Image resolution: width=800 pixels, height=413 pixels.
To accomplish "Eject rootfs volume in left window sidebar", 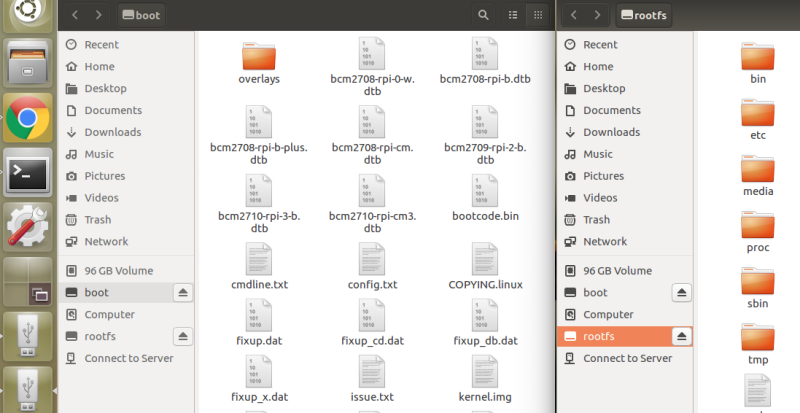I will (x=183, y=336).
